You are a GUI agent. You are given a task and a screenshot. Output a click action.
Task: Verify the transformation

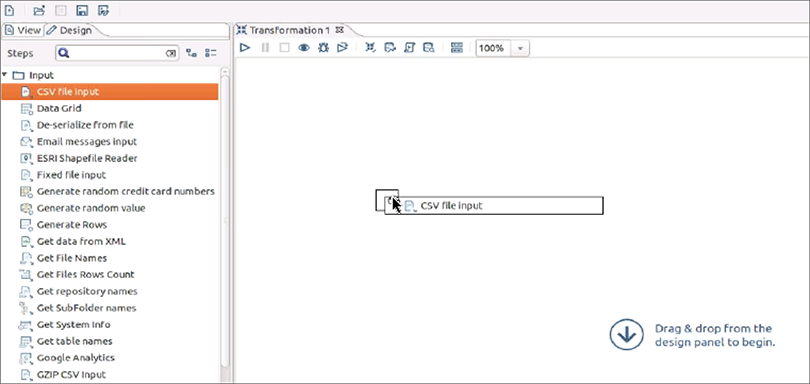pos(370,48)
